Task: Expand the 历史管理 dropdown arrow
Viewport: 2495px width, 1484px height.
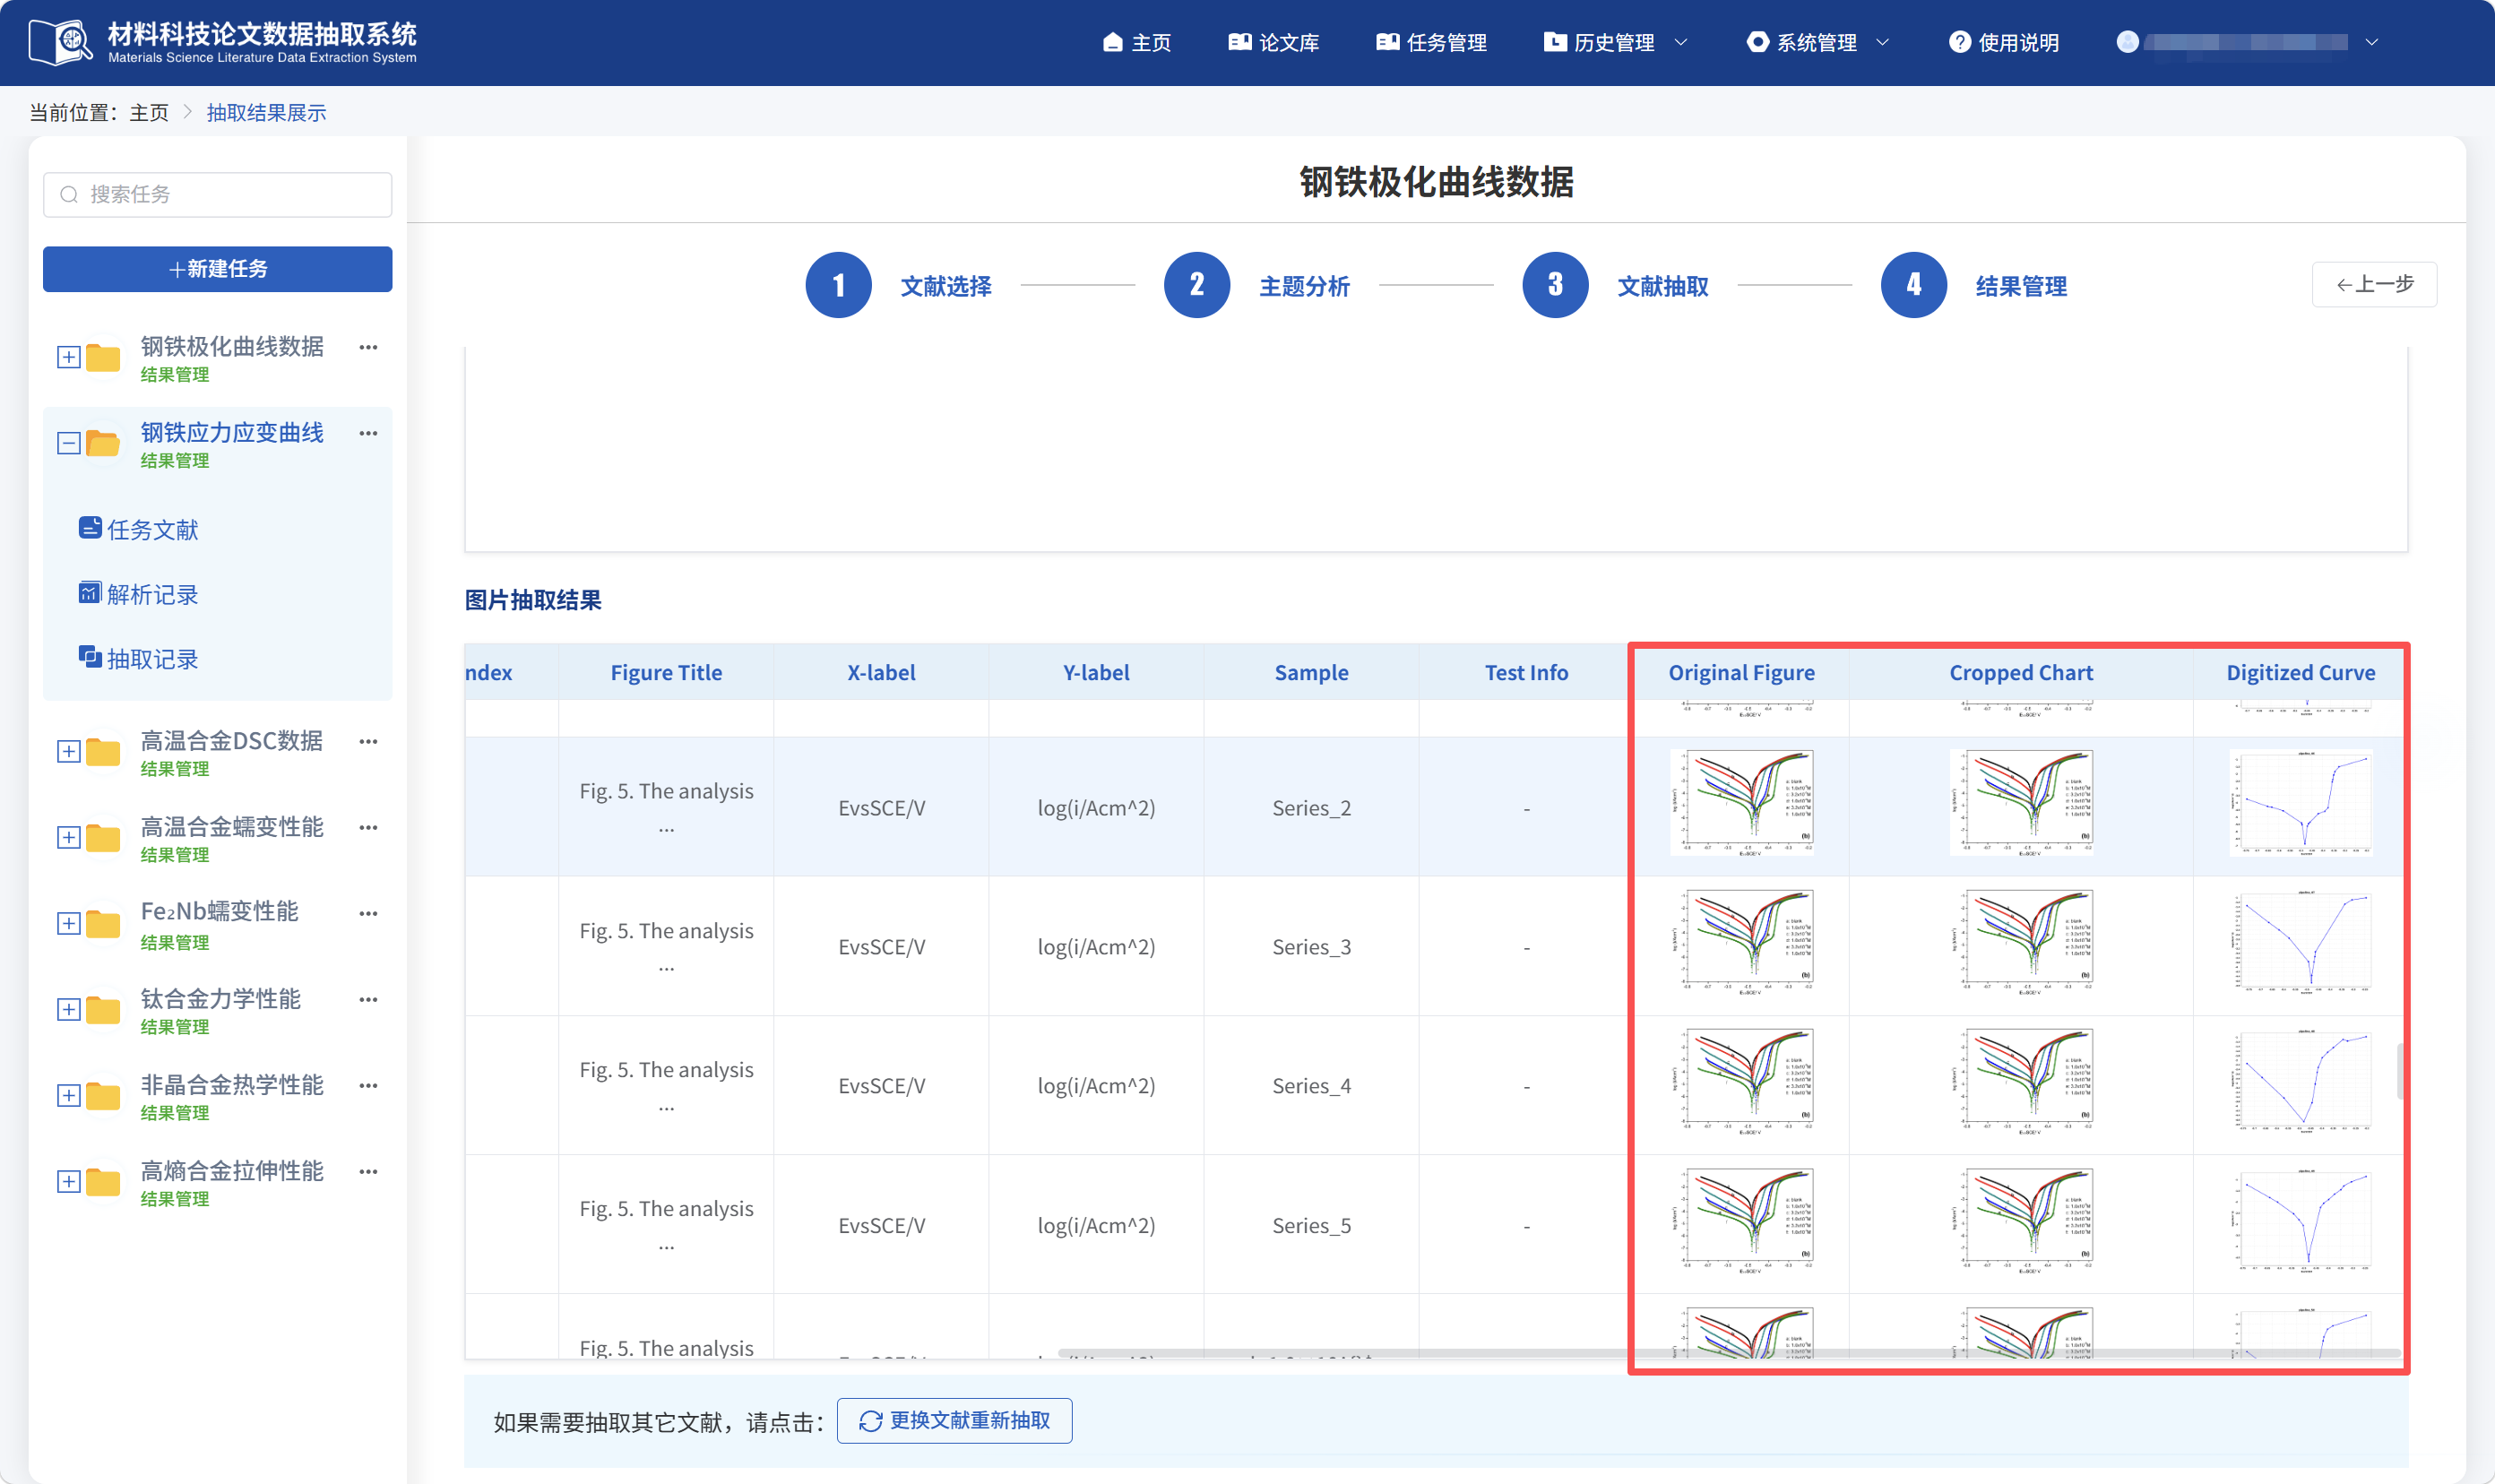Action: tap(1681, 42)
